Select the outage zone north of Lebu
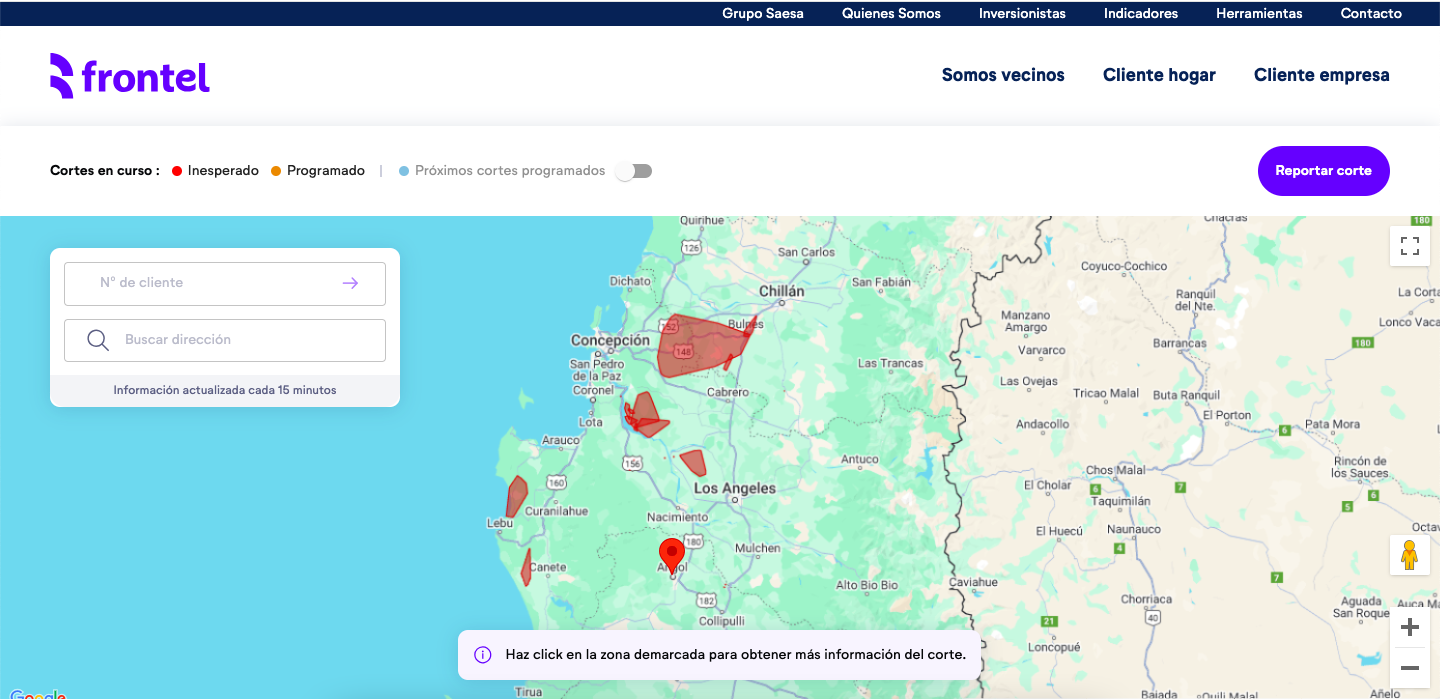The height and width of the screenshot is (699, 1440). click(517, 496)
